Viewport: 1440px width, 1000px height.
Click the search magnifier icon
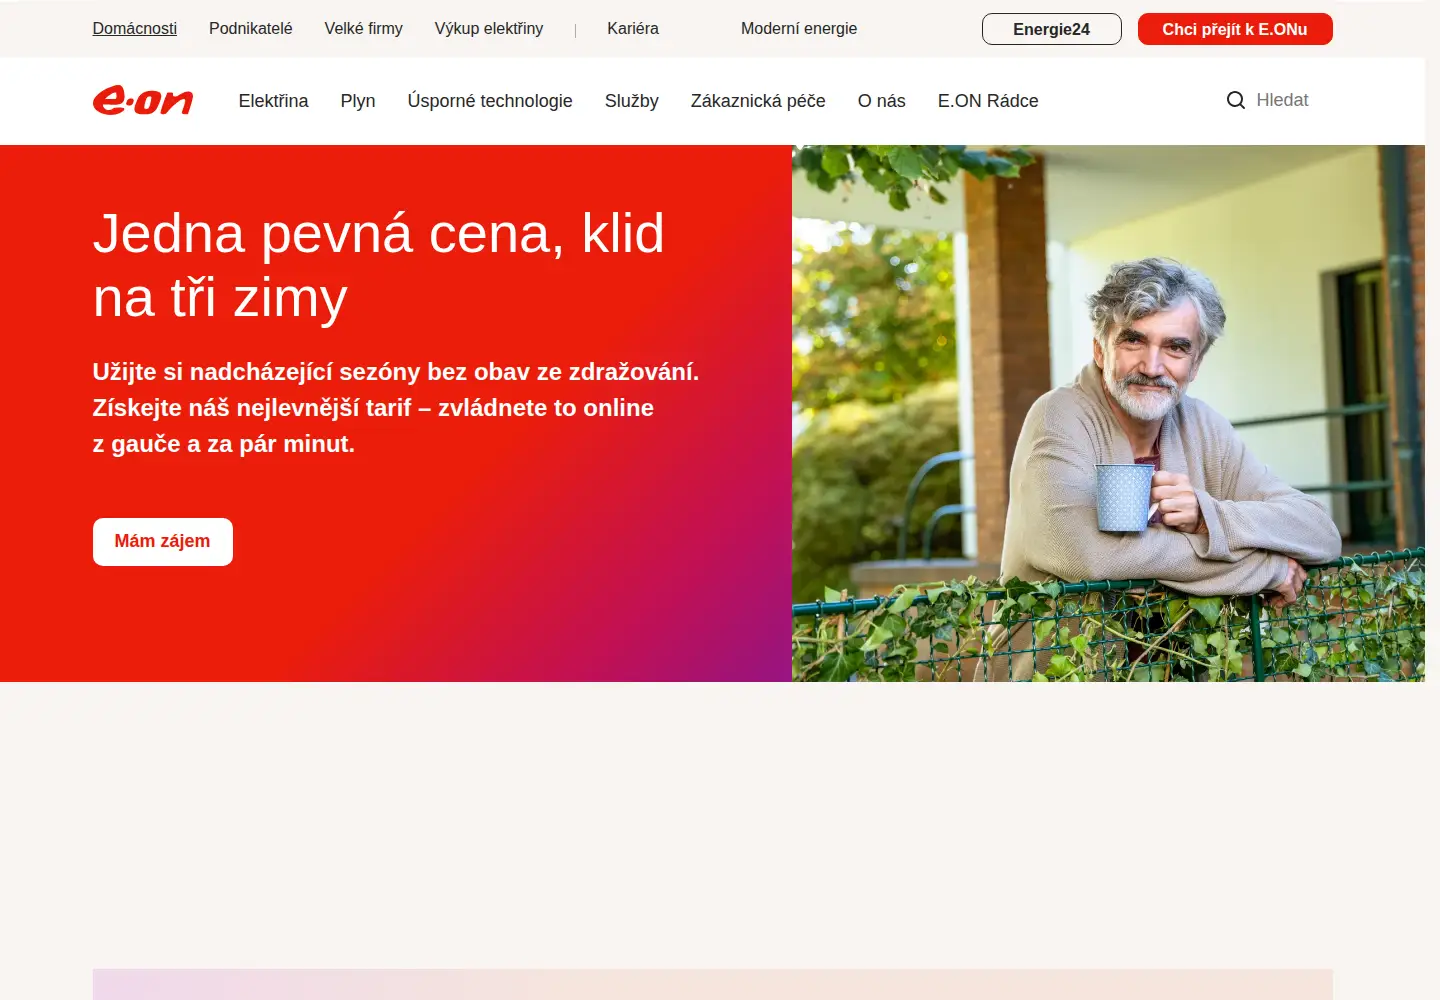(x=1236, y=100)
